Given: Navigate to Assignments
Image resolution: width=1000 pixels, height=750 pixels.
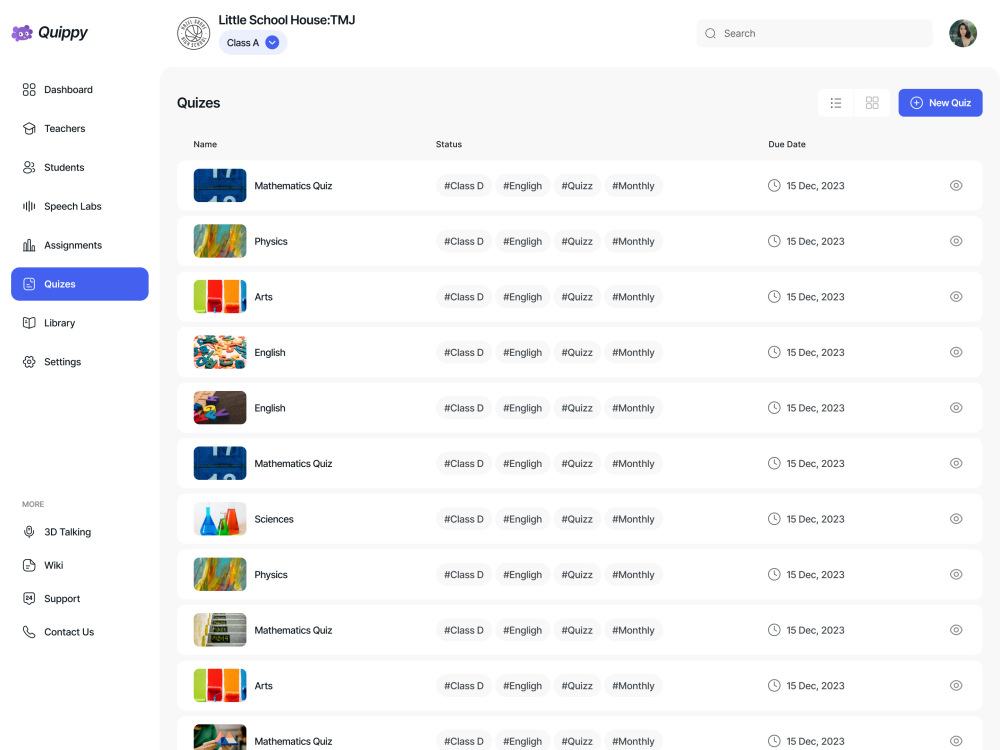Looking at the screenshot, I should pos(80,246).
